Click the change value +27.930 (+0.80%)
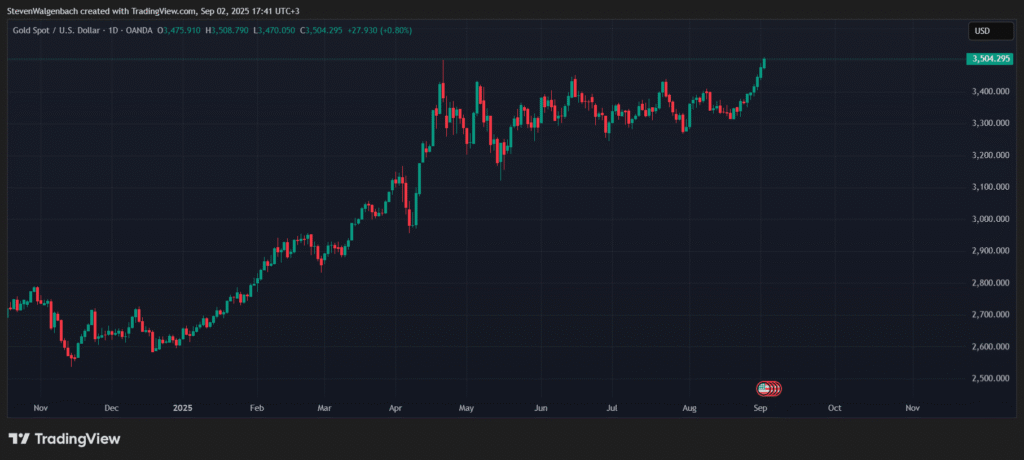This screenshot has height=460, width=1024. (x=379, y=31)
